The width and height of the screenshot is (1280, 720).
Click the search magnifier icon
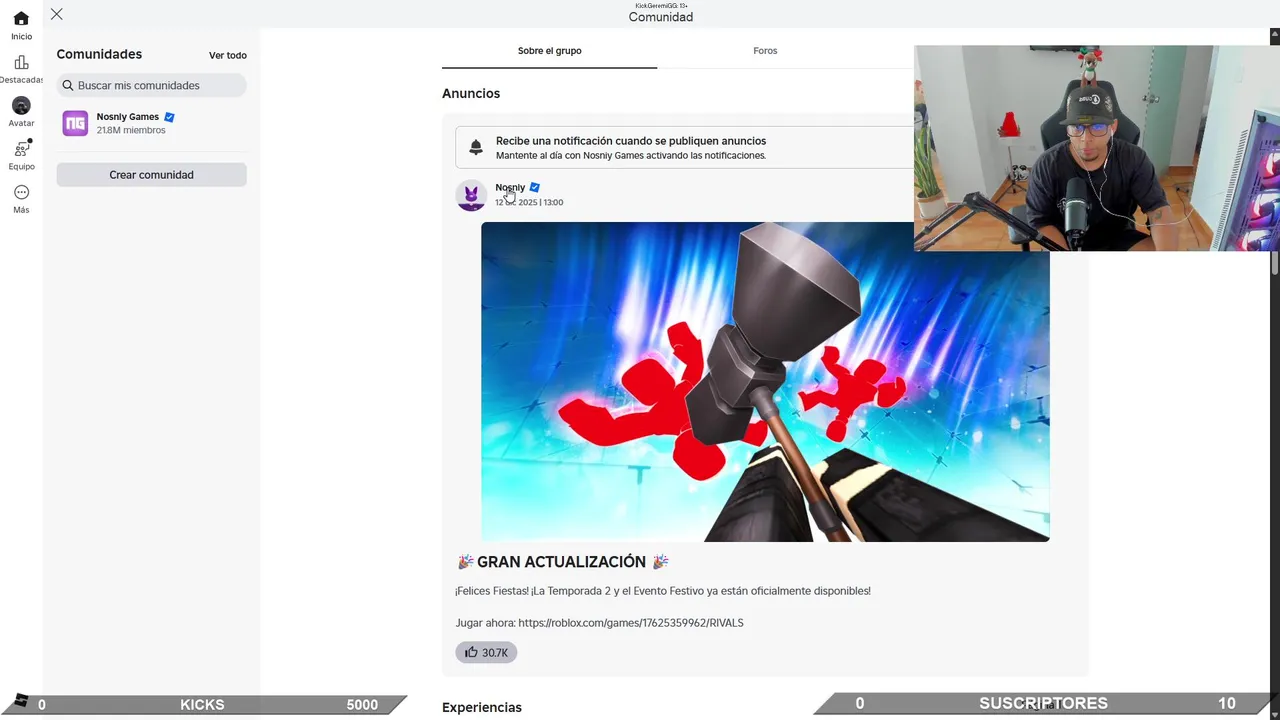click(68, 86)
